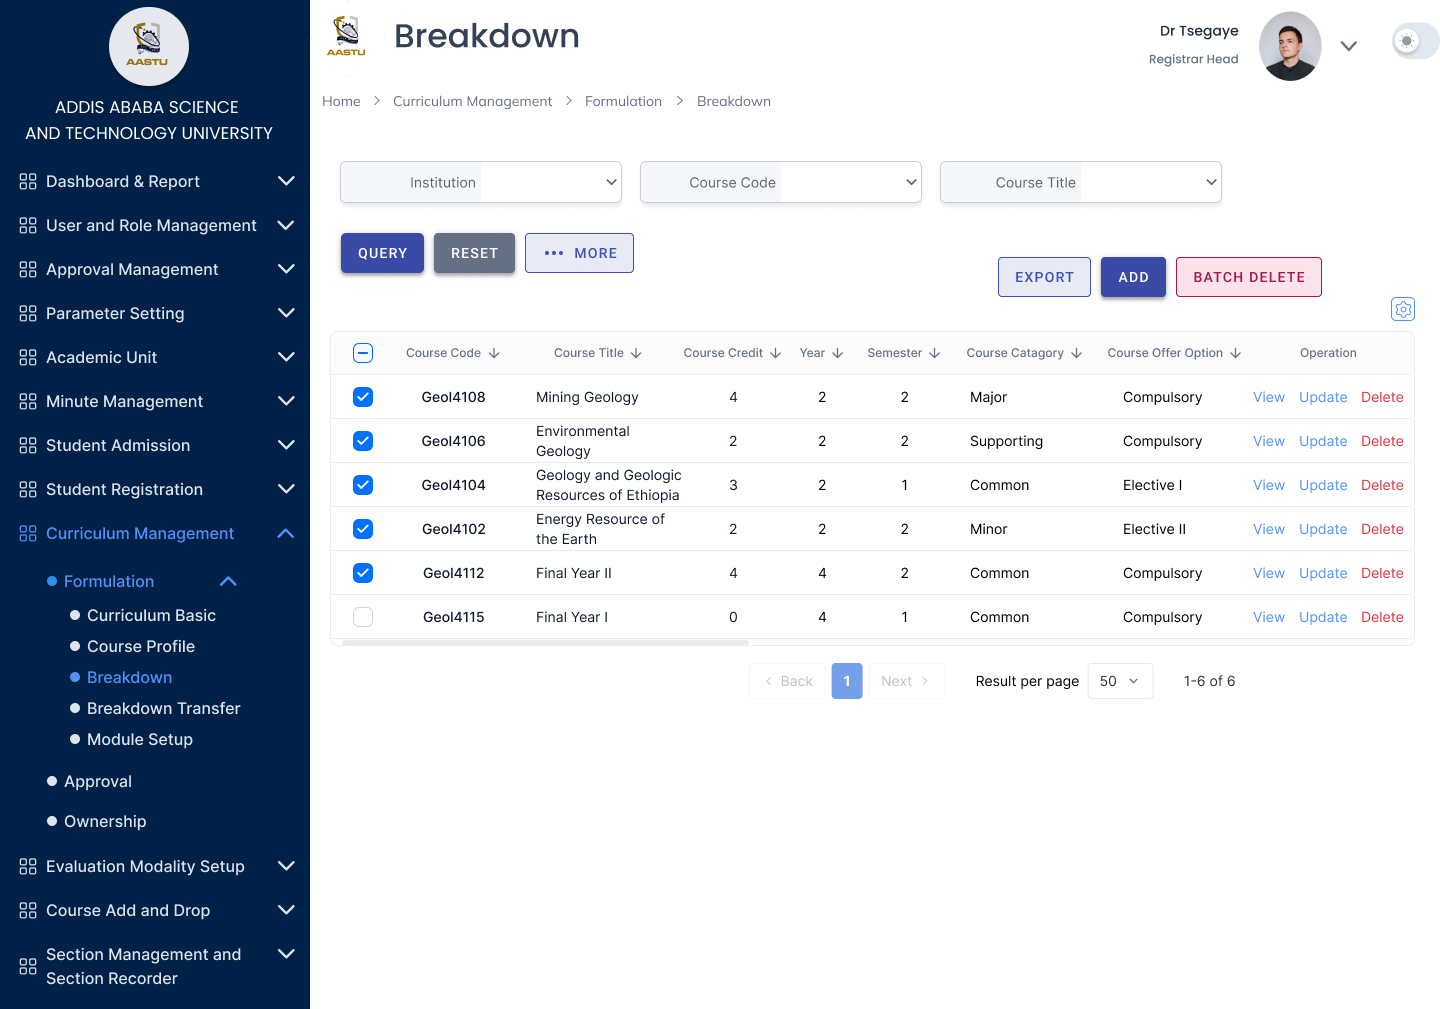
Task: Click Update link for Geol4104
Action: pyautogui.click(x=1322, y=485)
